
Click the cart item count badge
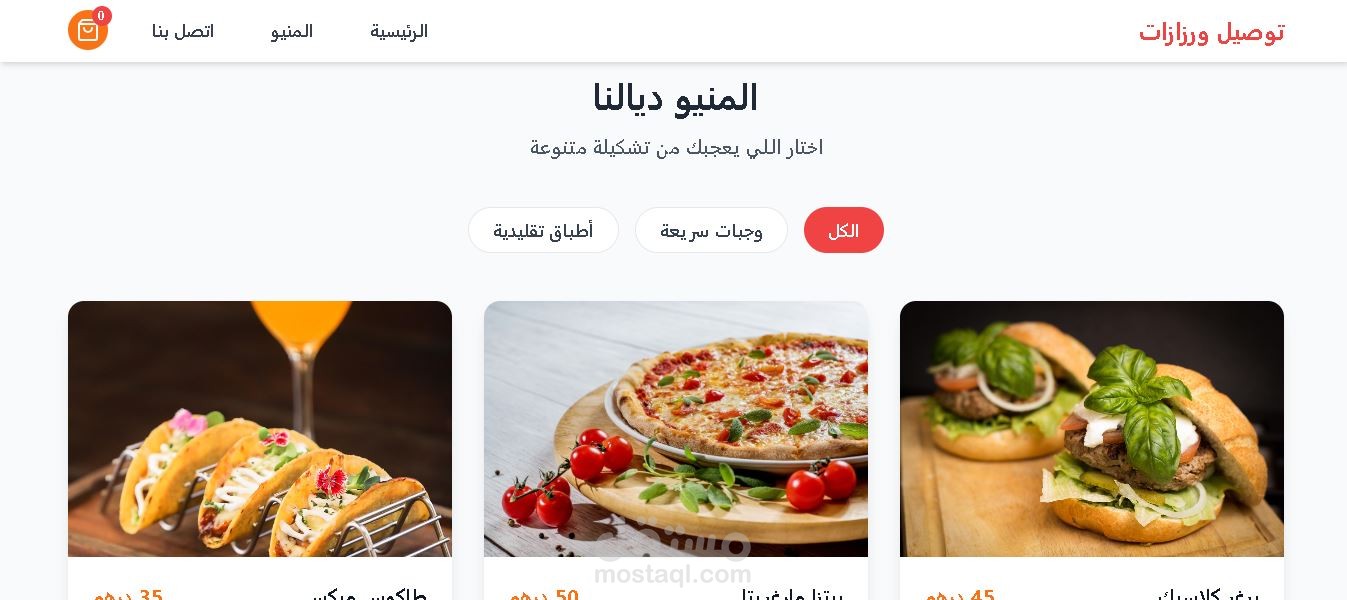pos(102,16)
